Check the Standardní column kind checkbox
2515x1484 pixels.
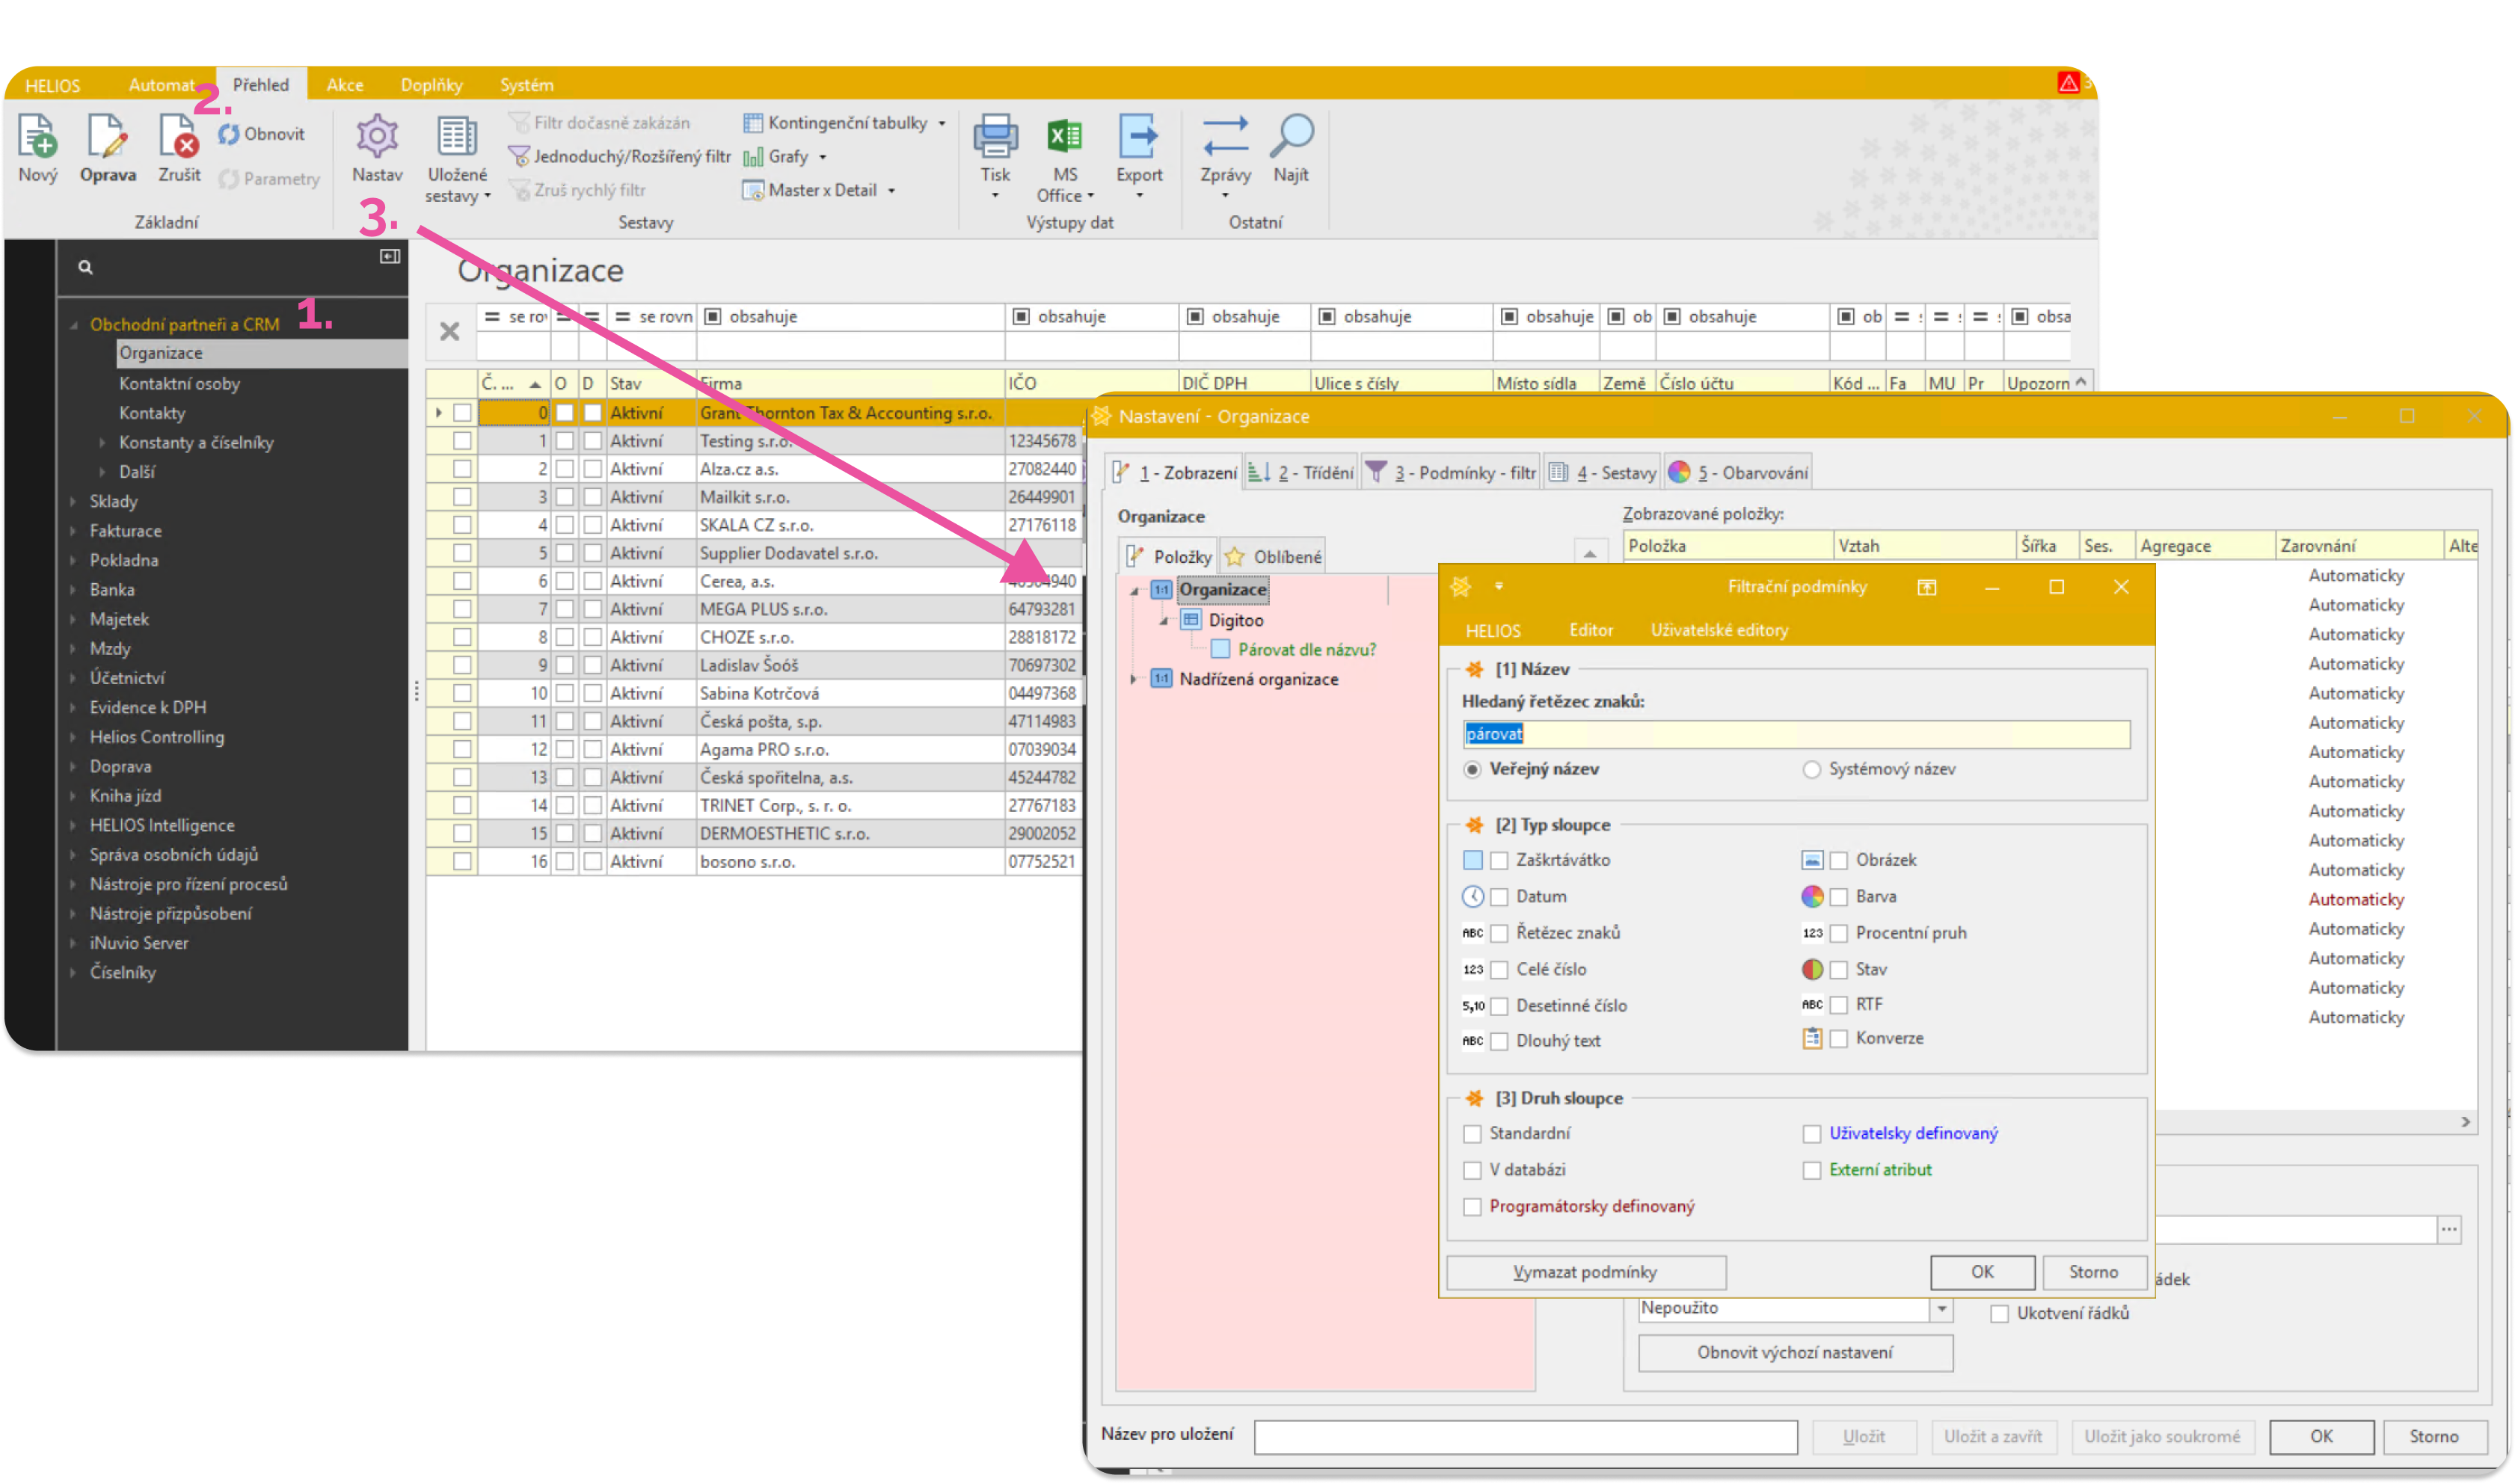point(1472,1133)
